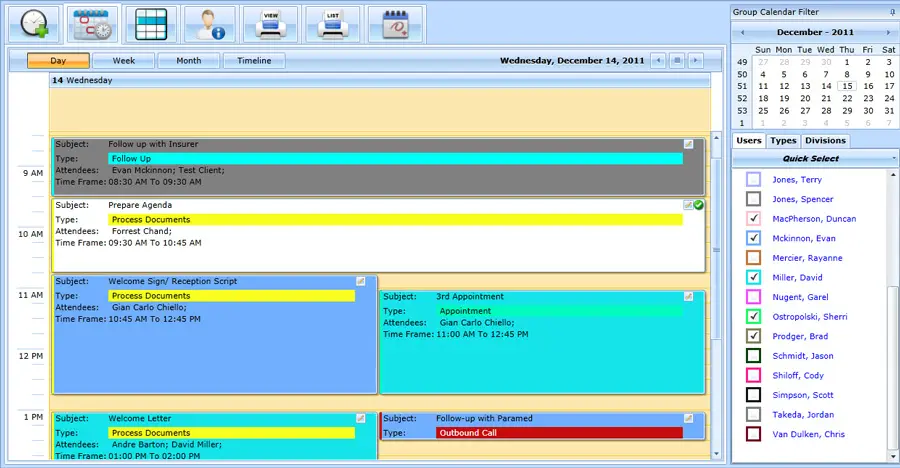Click the print View printer icon
Image resolution: width=900 pixels, height=468 pixels.
pos(271,23)
